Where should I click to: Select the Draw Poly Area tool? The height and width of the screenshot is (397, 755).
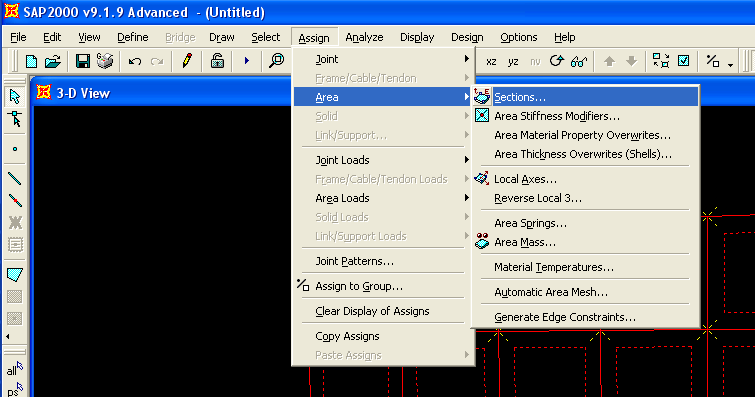(15, 275)
